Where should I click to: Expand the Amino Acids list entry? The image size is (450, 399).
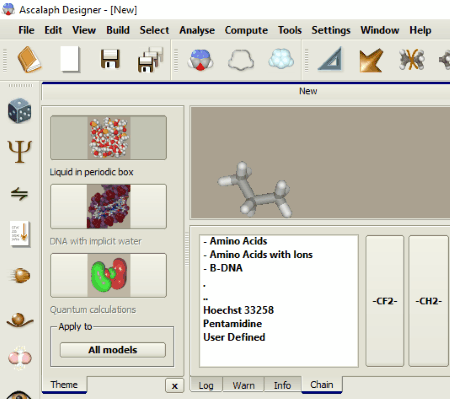click(x=235, y=241)
